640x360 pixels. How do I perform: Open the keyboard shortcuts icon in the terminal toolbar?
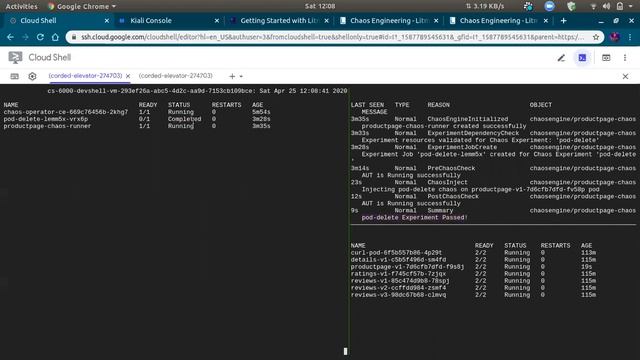(x=14, y=76)
